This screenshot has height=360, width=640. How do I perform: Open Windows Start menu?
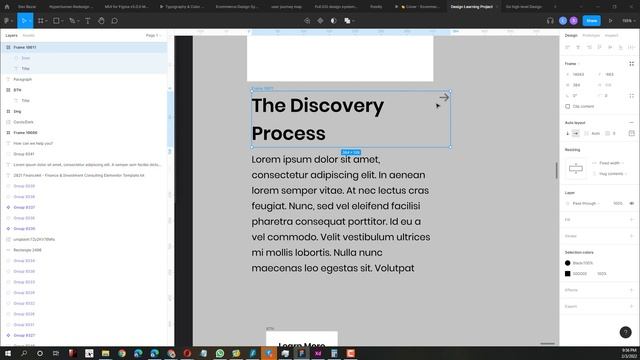tap(7, 353)
